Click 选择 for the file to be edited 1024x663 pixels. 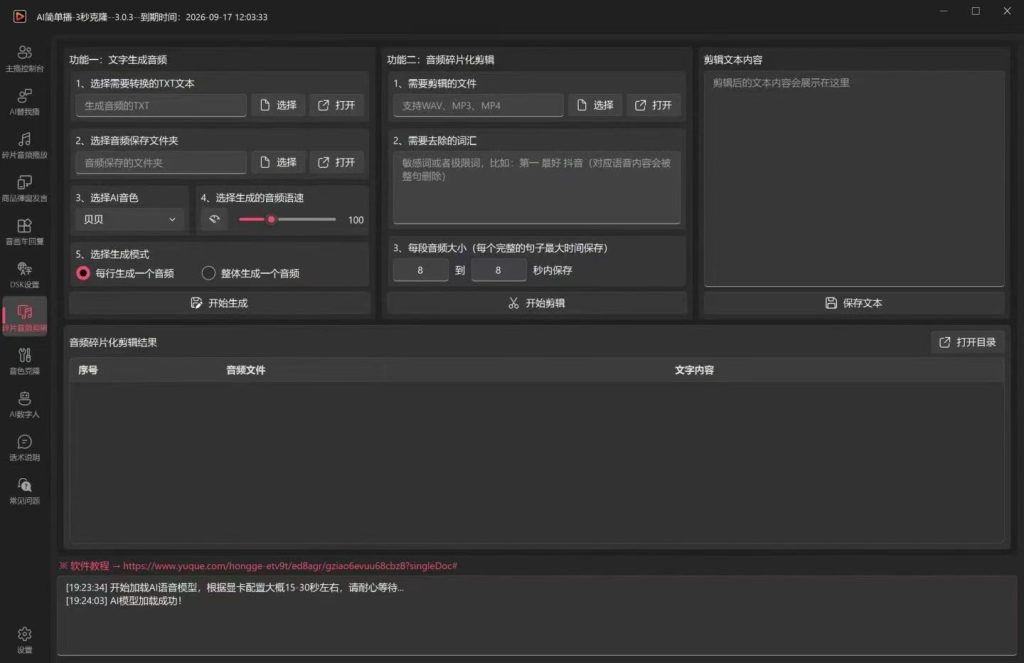coord(595,105)
